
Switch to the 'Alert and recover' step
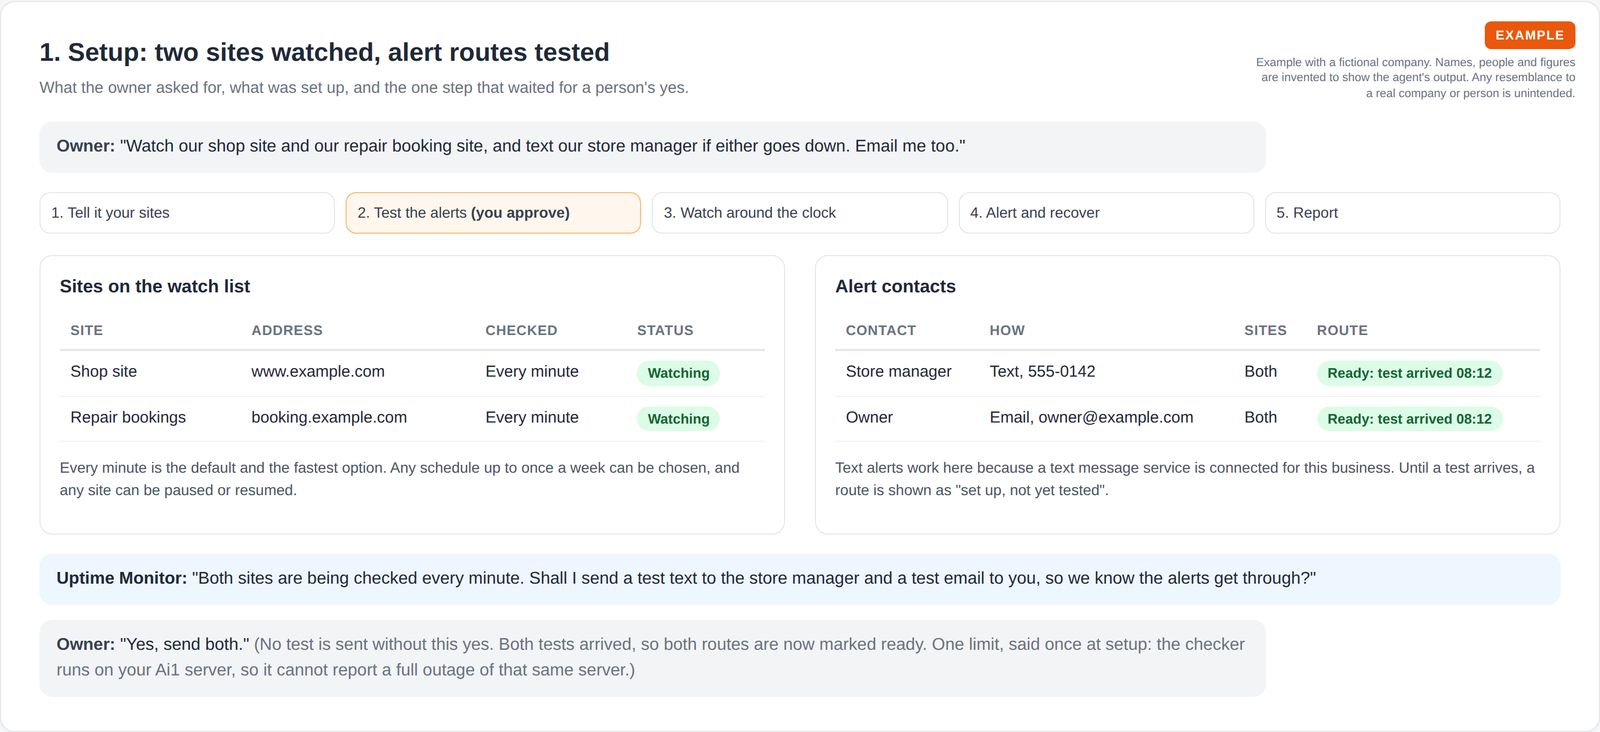click(x=1106, y=213)
